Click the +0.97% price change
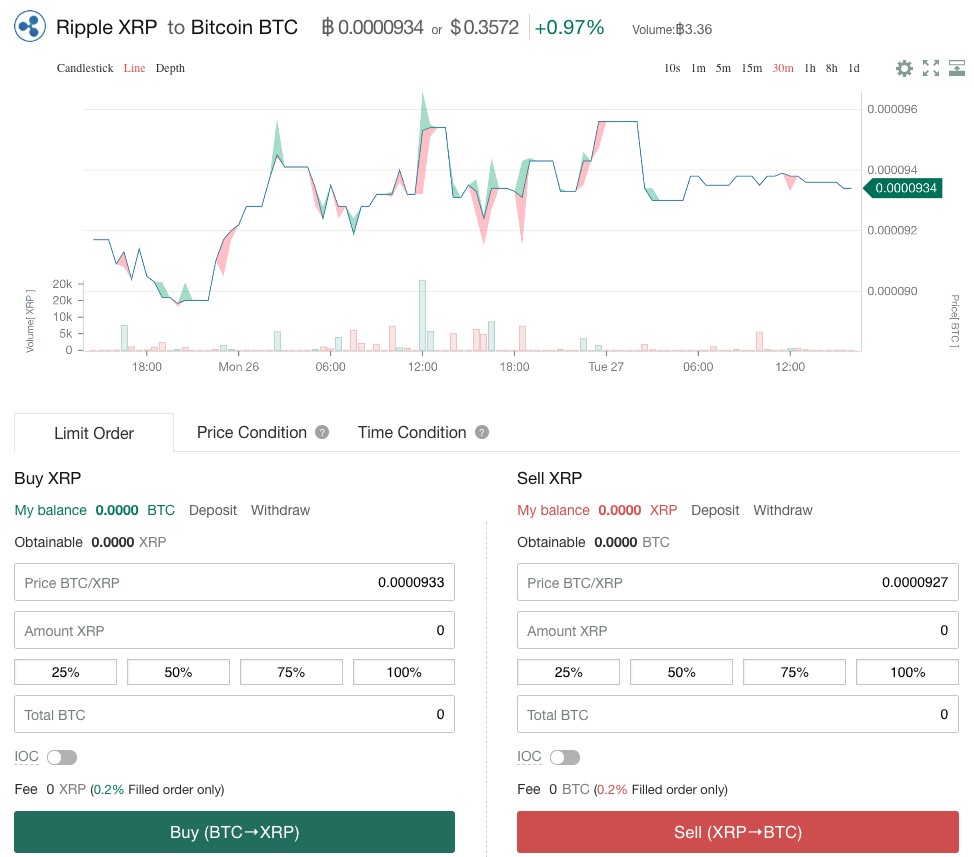The width and height of the screenshot is (974, 857). [x=569, y=27]
